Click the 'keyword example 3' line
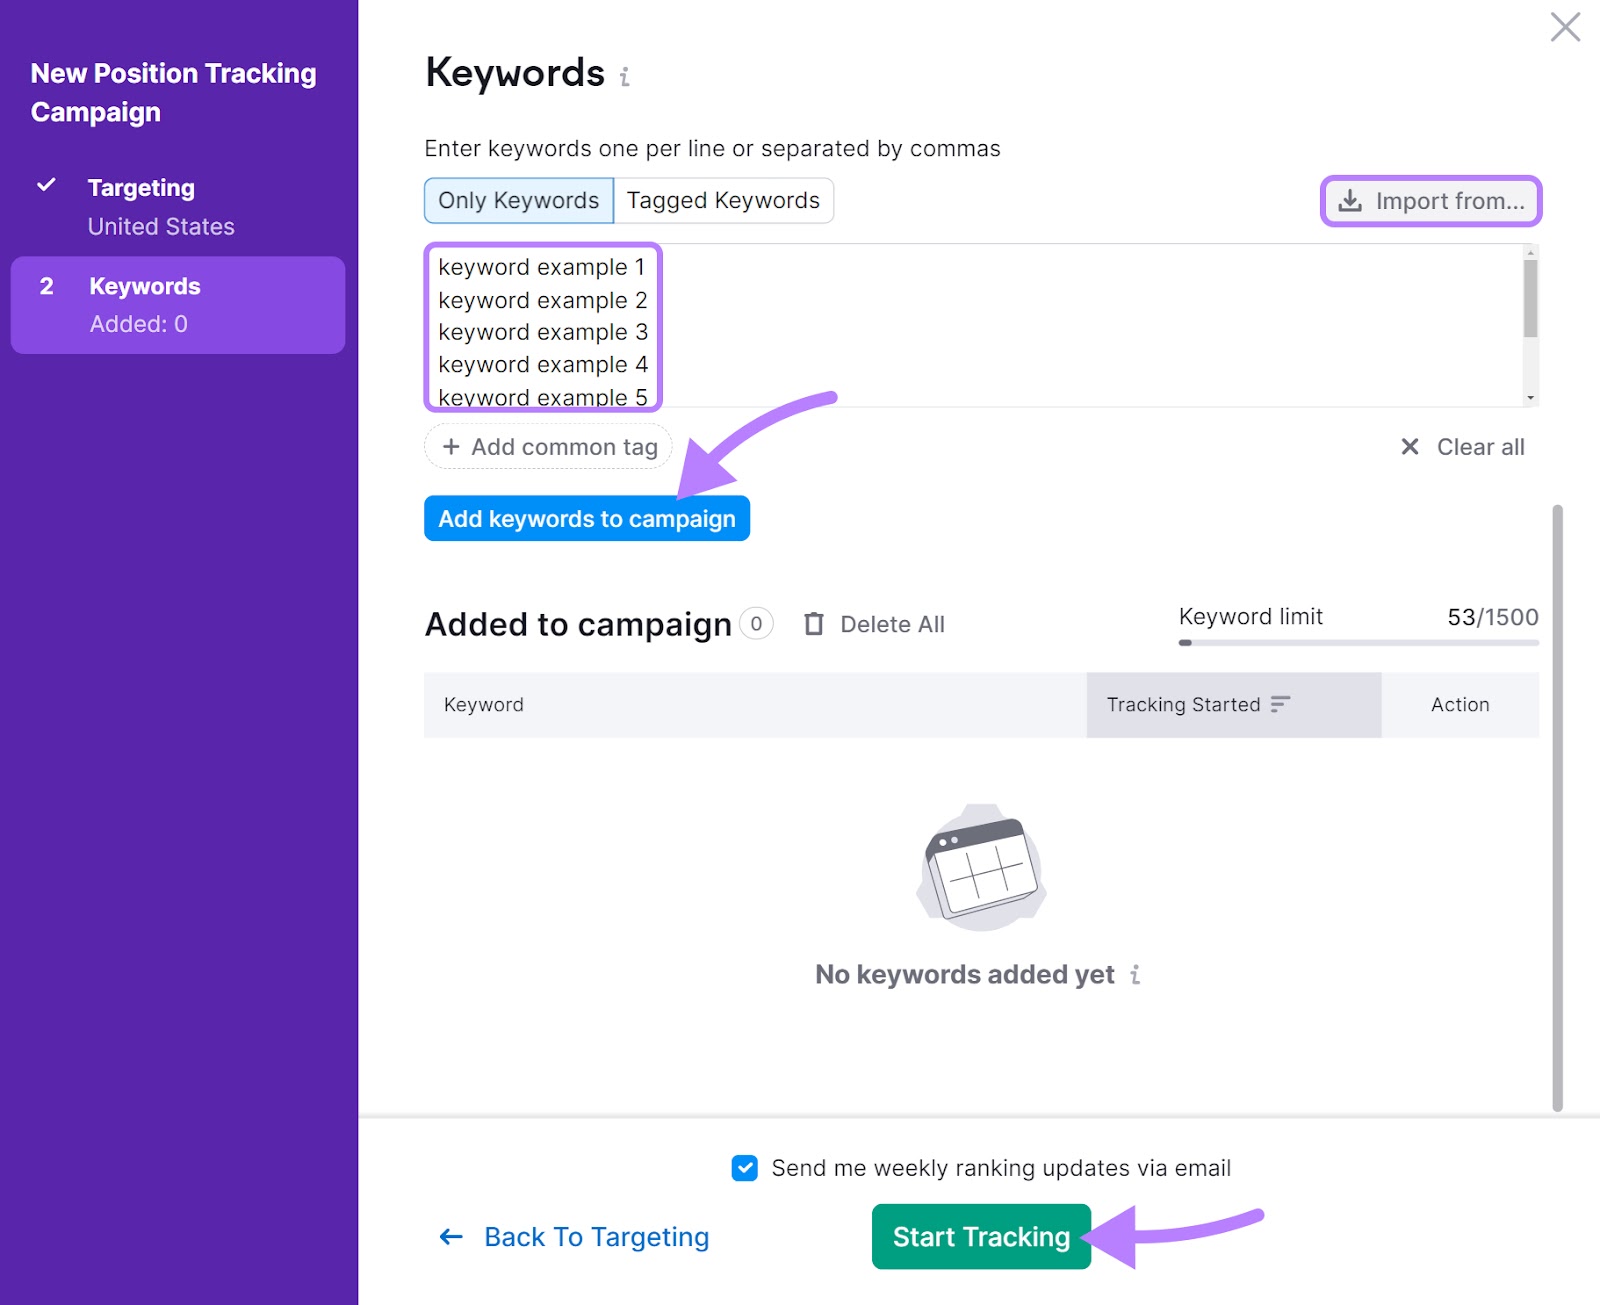This screenshot has height=1305, width=1600. point(543,332)
